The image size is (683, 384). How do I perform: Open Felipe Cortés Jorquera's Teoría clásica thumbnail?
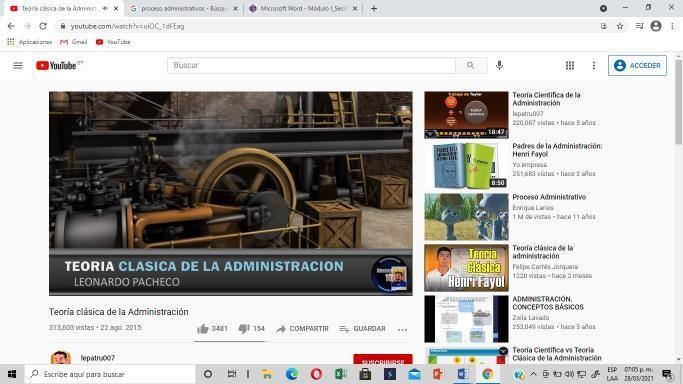coord(466,268)
